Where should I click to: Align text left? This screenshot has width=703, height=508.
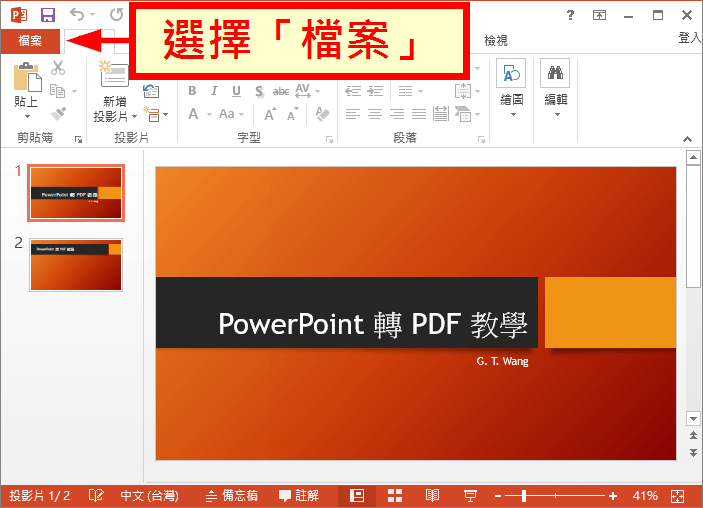tap(353, 114)
